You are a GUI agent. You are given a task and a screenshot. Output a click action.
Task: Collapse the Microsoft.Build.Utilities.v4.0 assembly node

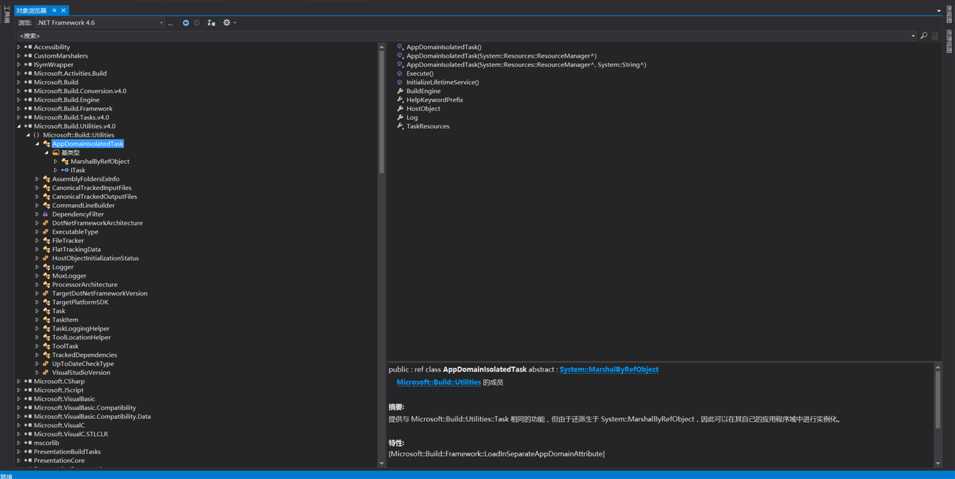(x=19, y=126)
